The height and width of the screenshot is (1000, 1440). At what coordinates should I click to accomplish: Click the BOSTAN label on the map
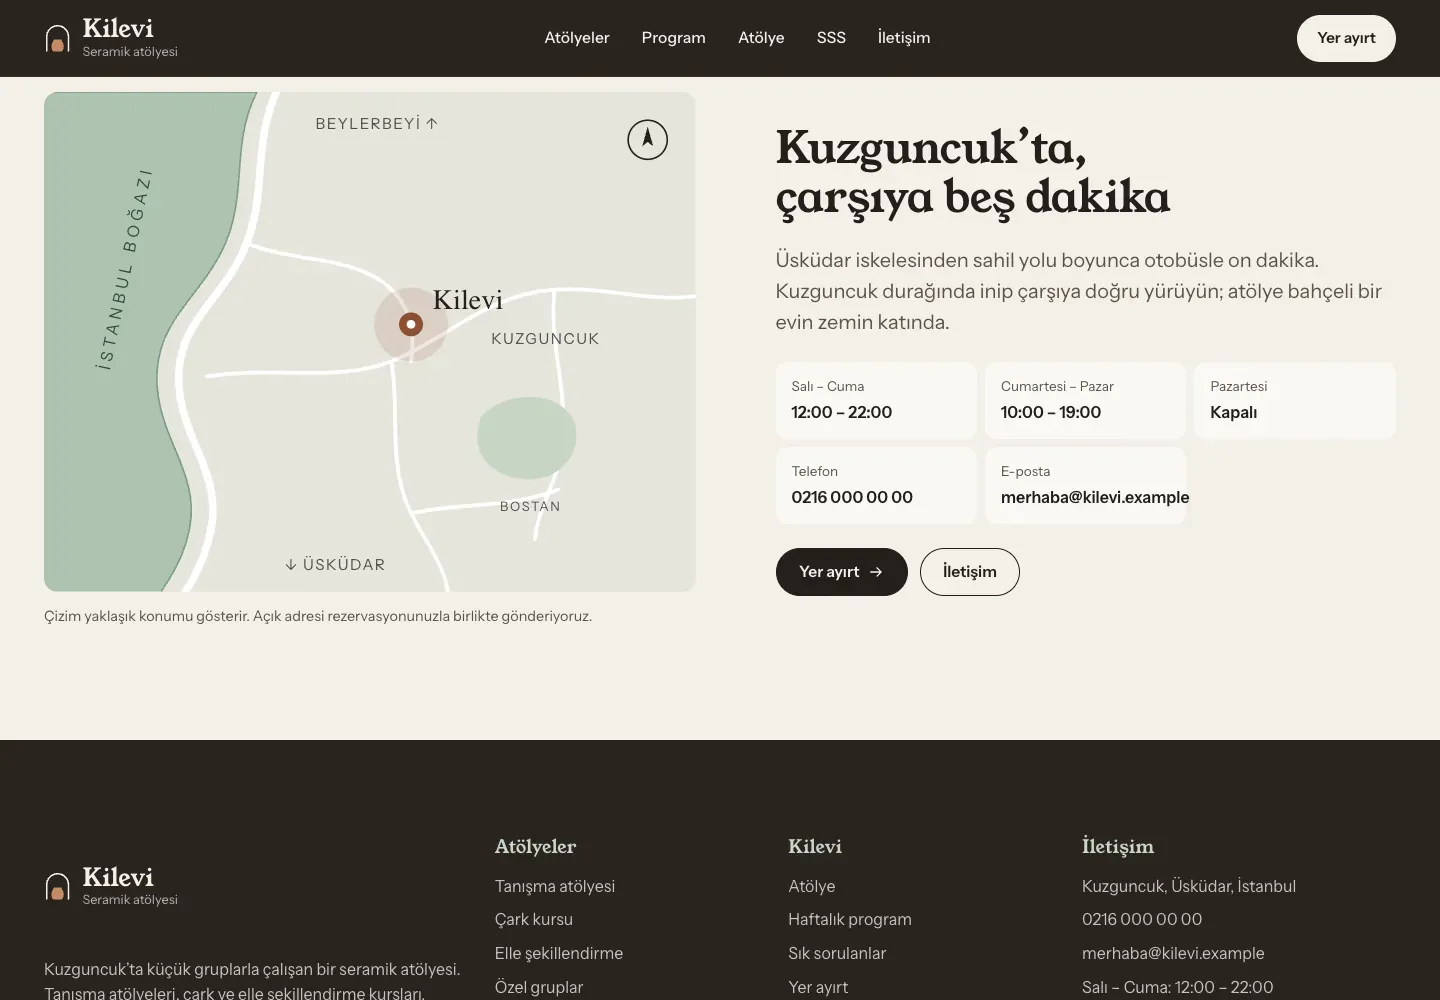(530, 507)
